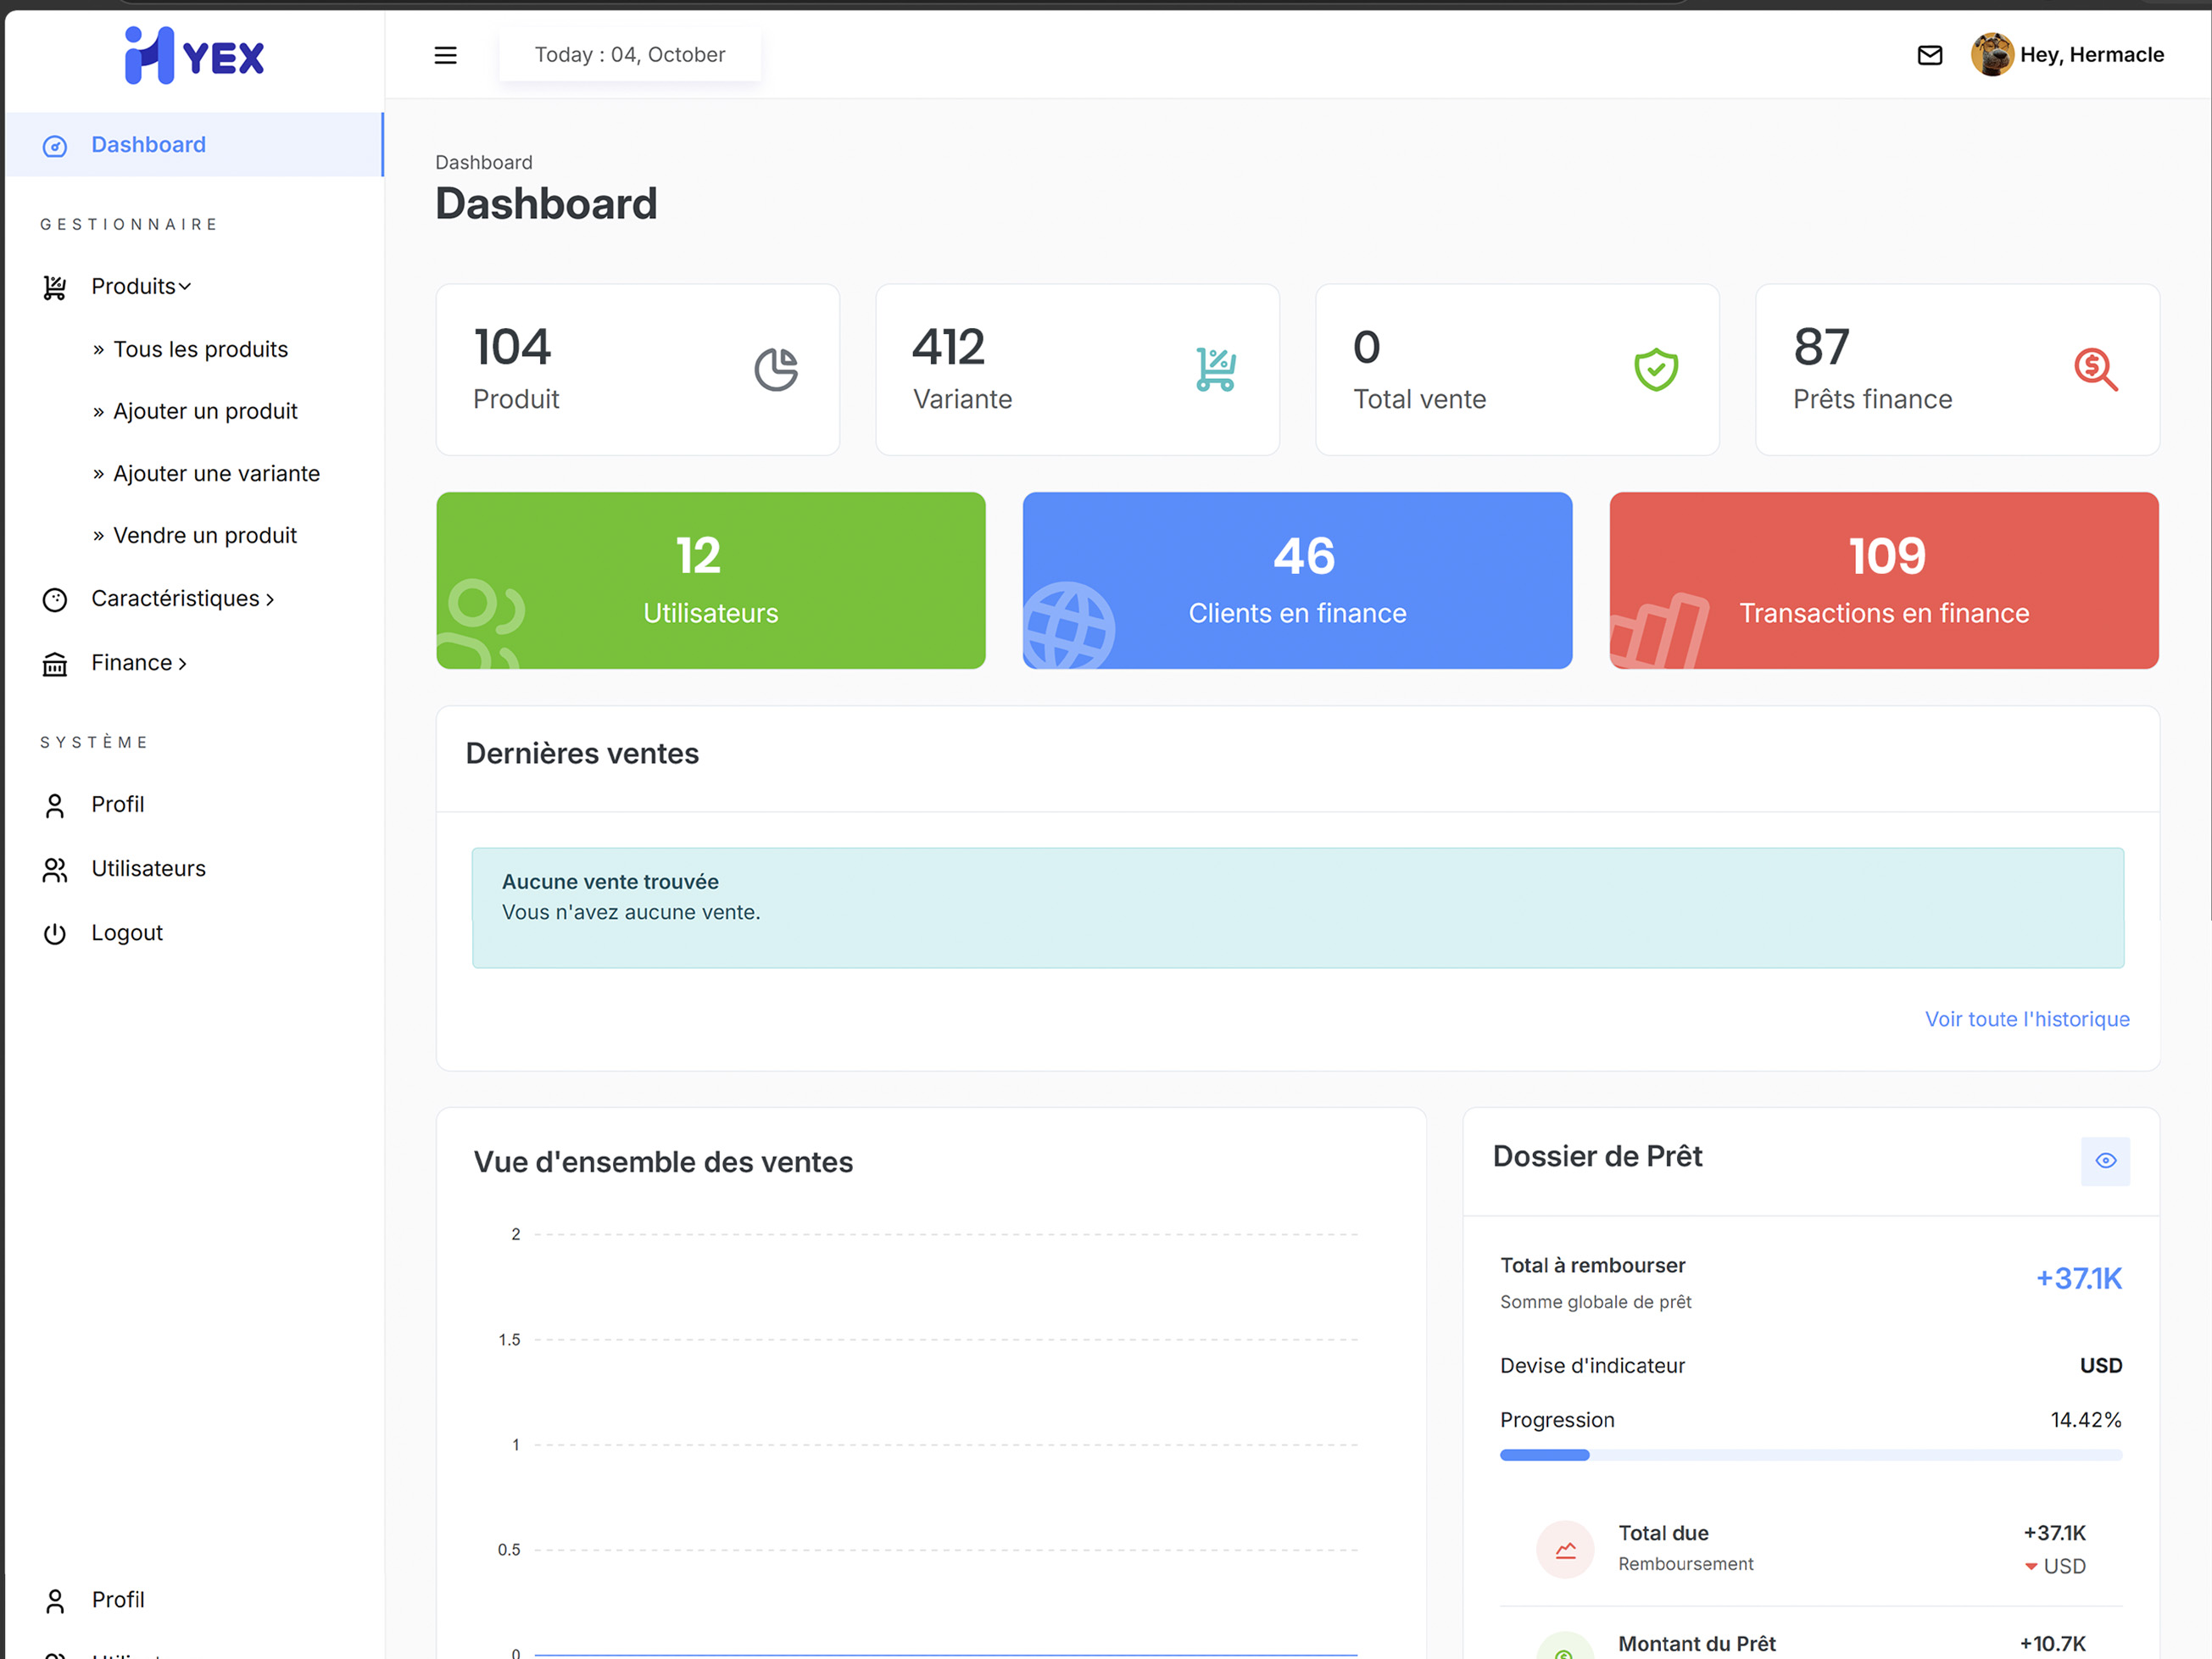The height and width of the screenshot is (1659, 2212).
Task: Click the +37.1K total à rembourser value
Action: pyautogui.click(x=2079, y=1278)
